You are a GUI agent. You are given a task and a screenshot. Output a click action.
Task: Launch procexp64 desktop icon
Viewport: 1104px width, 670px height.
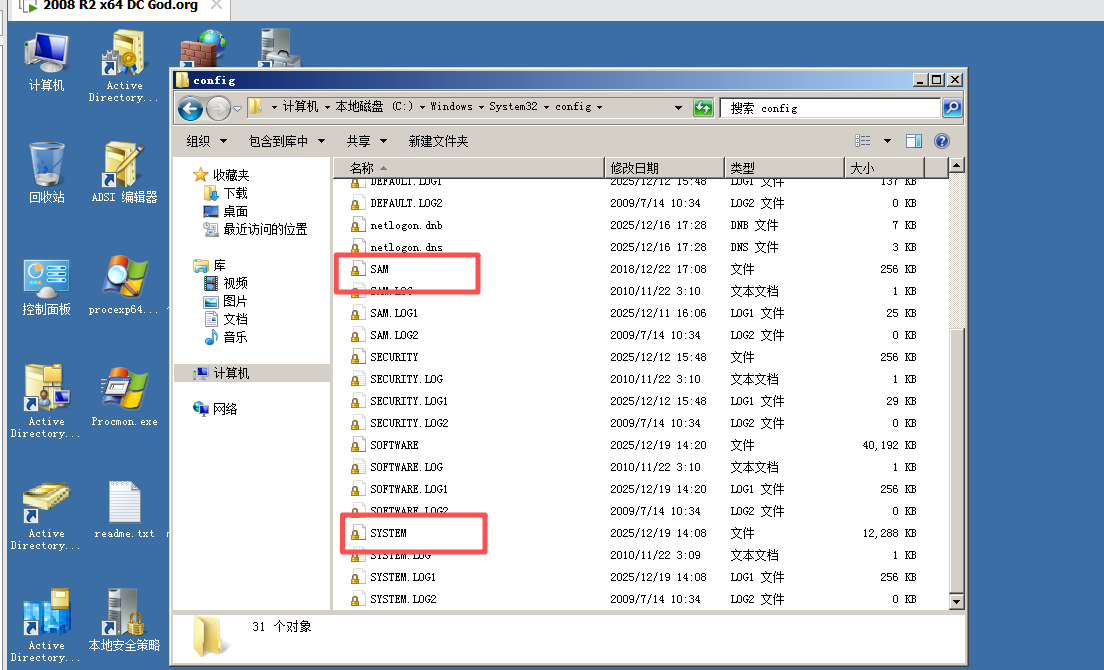click(x=124, y=286)
